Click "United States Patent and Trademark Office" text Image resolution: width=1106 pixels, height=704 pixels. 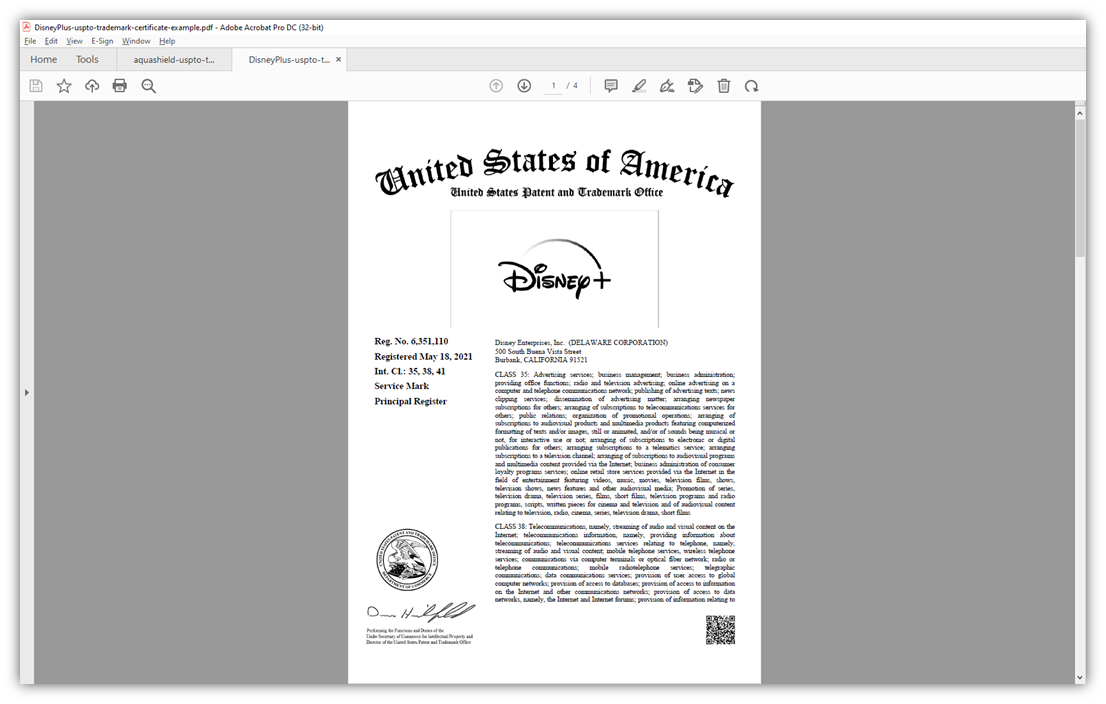[557, 192]
